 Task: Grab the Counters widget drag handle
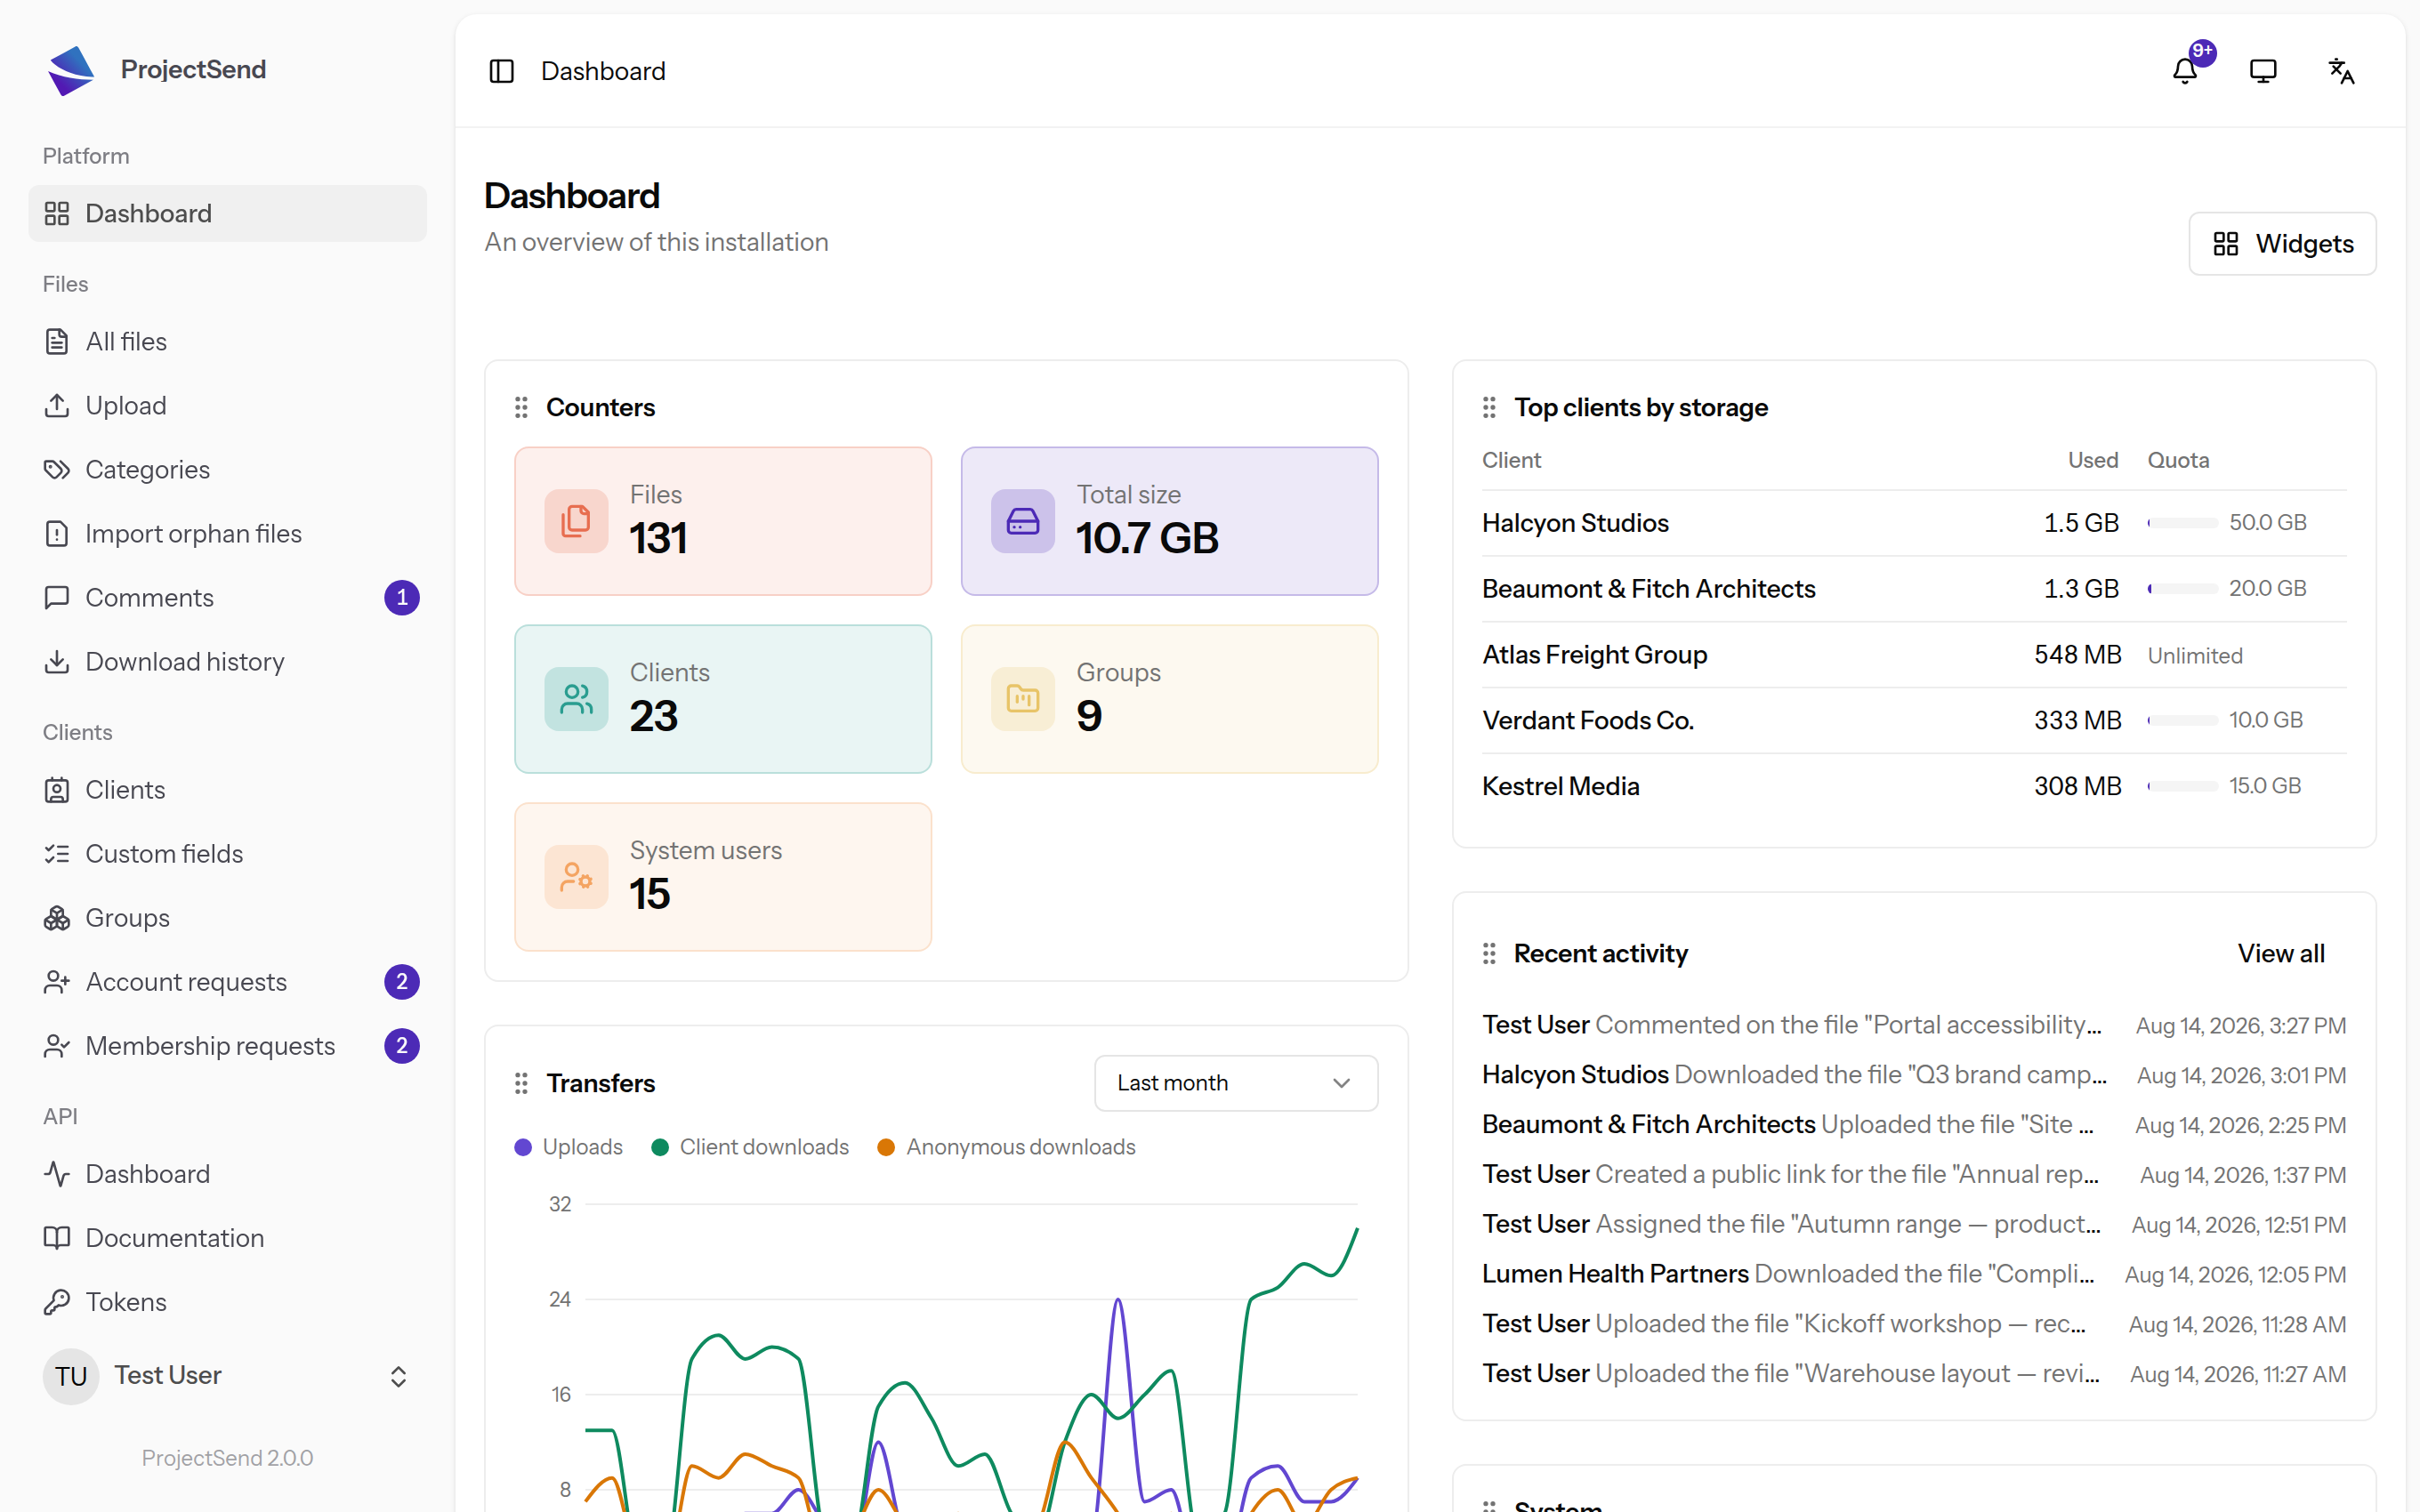coord(521,407)
